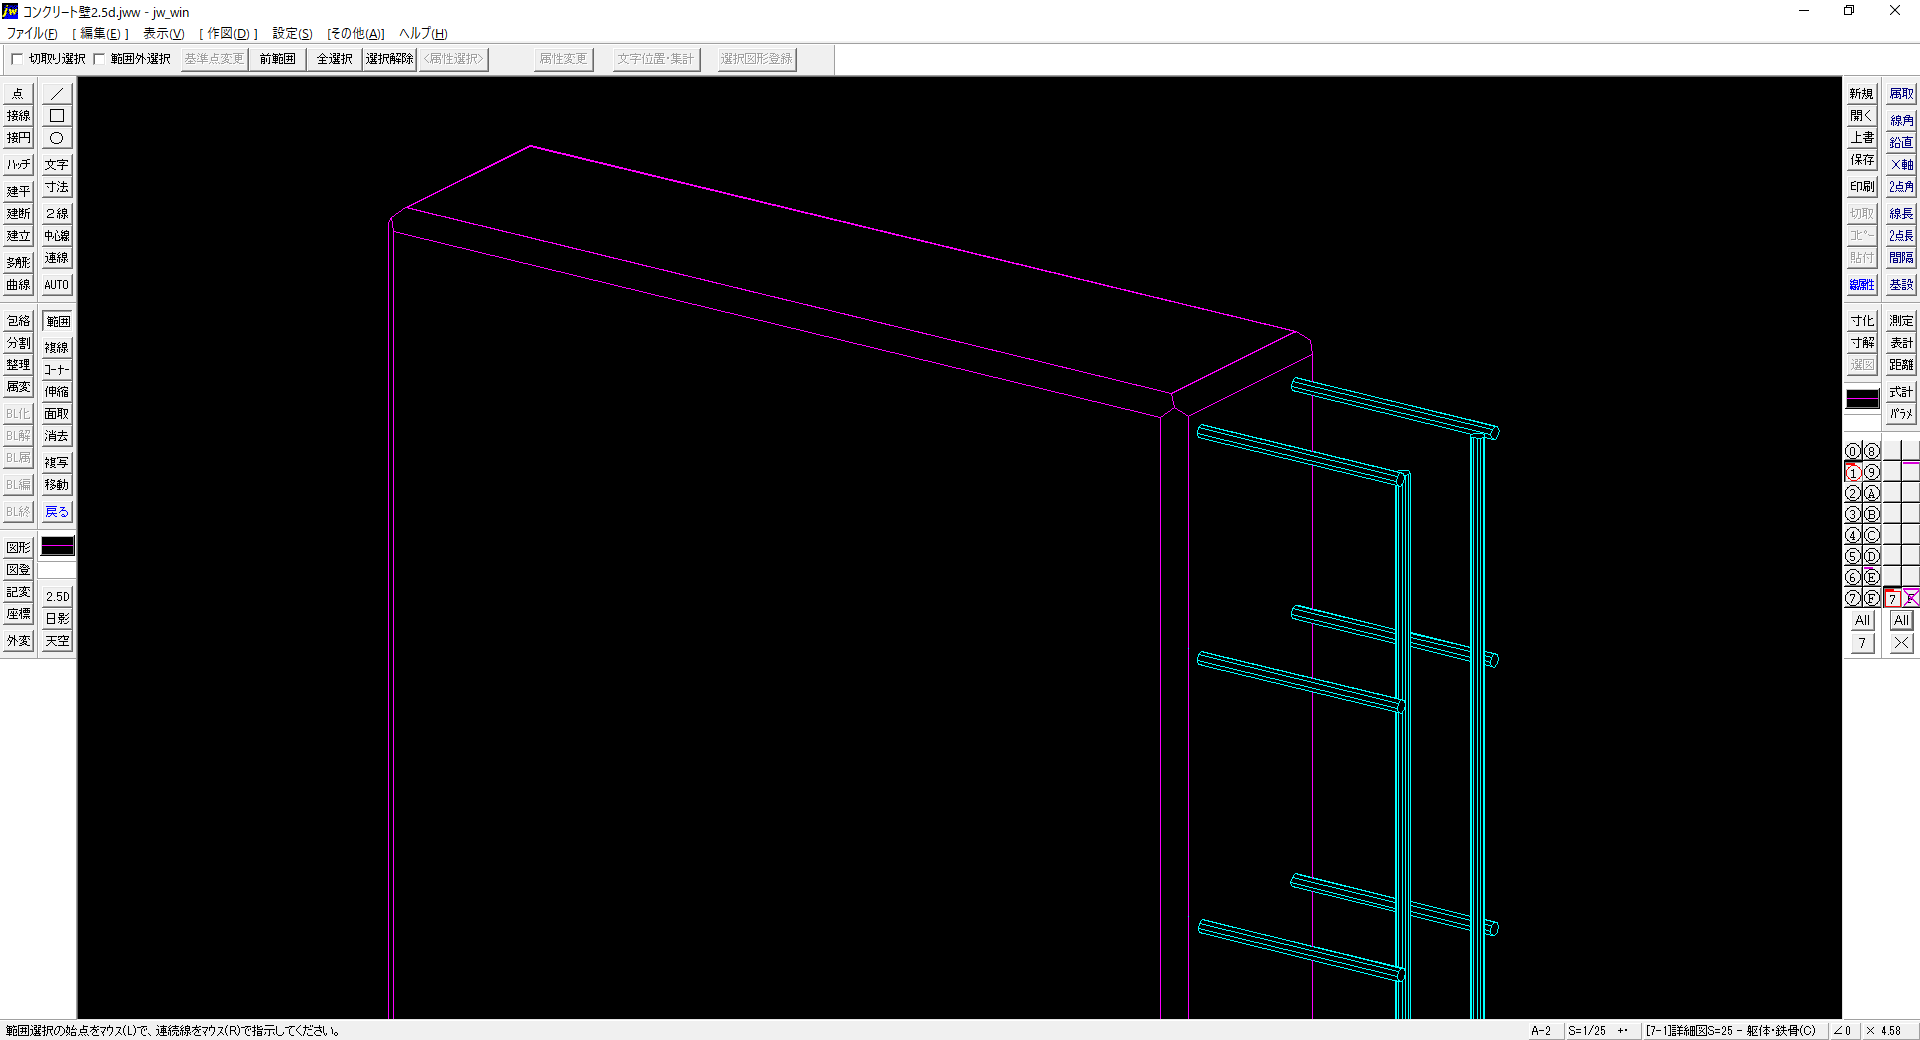Select the 文字 text tool
Viewport: 1920px width, 1040px height.
pyautogui.click(x=57, y=165)
